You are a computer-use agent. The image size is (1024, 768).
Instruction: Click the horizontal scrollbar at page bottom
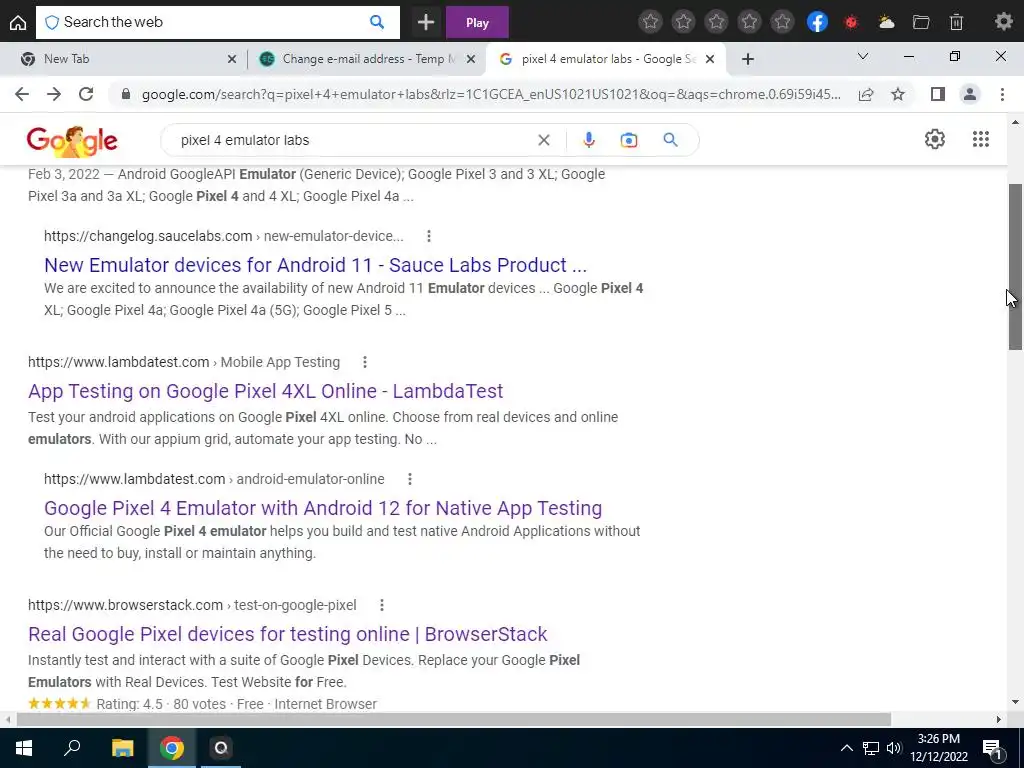coord(453,719)
